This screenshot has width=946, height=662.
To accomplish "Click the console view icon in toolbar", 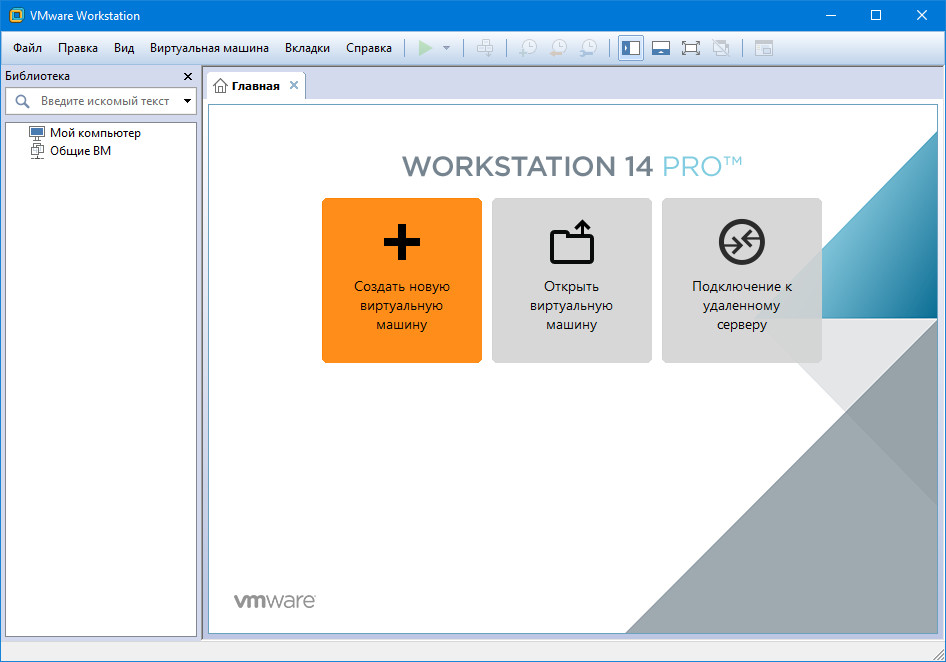I will click(764, 48).
